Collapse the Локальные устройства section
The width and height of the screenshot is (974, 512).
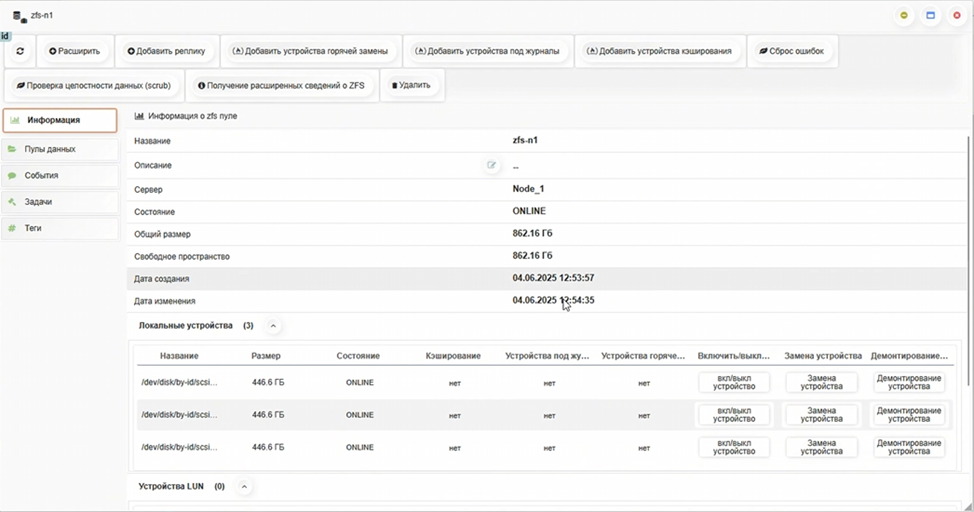click(274, 326)
